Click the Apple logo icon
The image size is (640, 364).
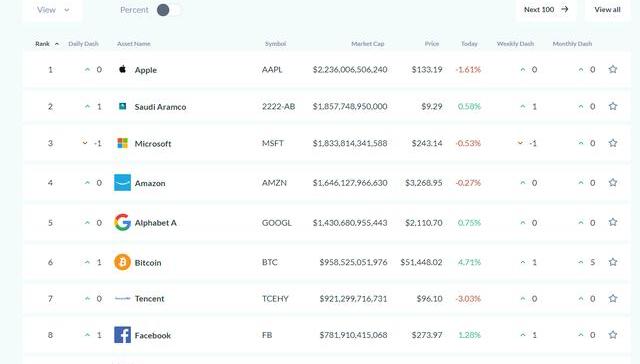[122, 69]
